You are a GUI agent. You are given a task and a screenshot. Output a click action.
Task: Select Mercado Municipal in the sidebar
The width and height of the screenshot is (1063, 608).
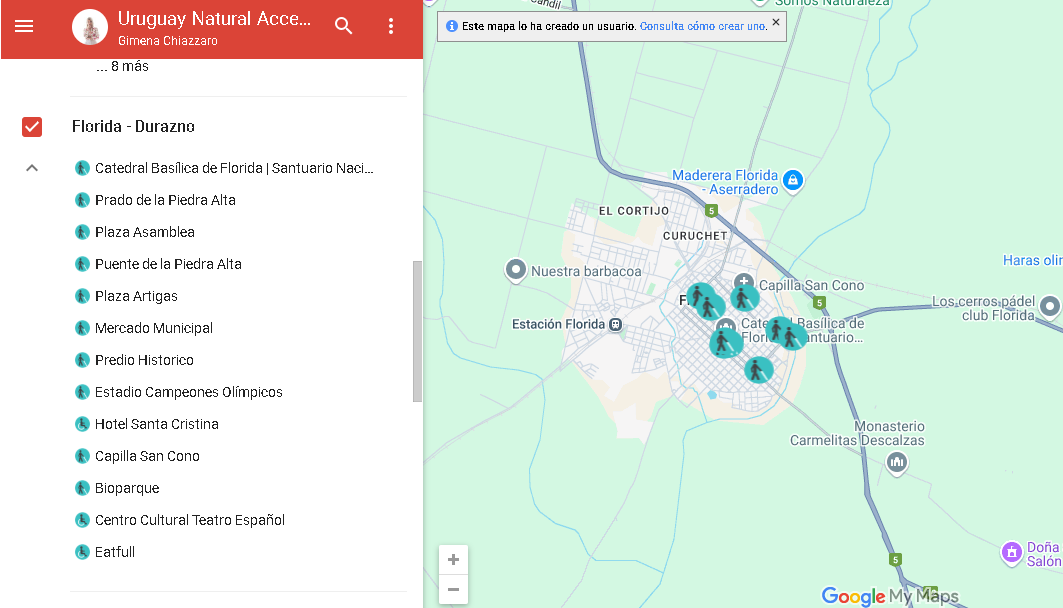tap(153, 328)
